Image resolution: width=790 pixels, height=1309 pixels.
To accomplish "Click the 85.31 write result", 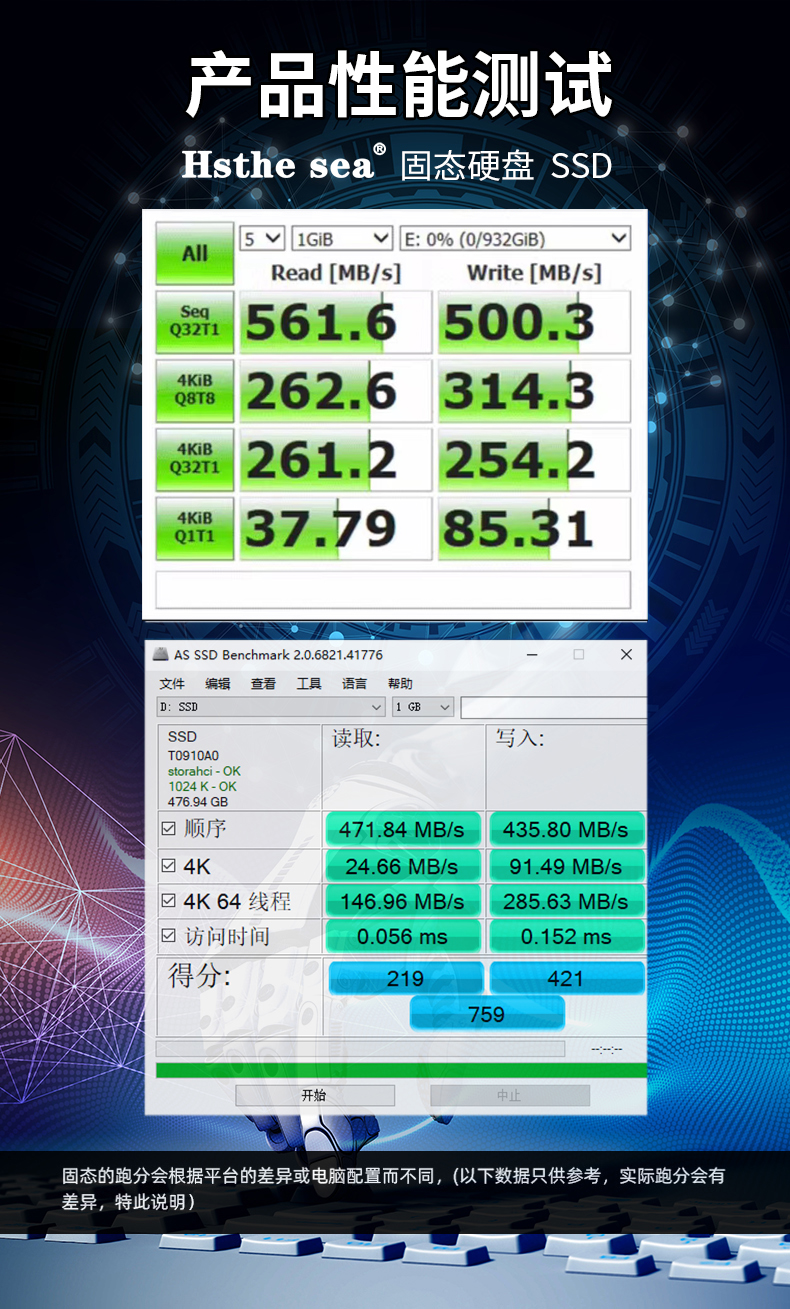I will pos(534,528).
